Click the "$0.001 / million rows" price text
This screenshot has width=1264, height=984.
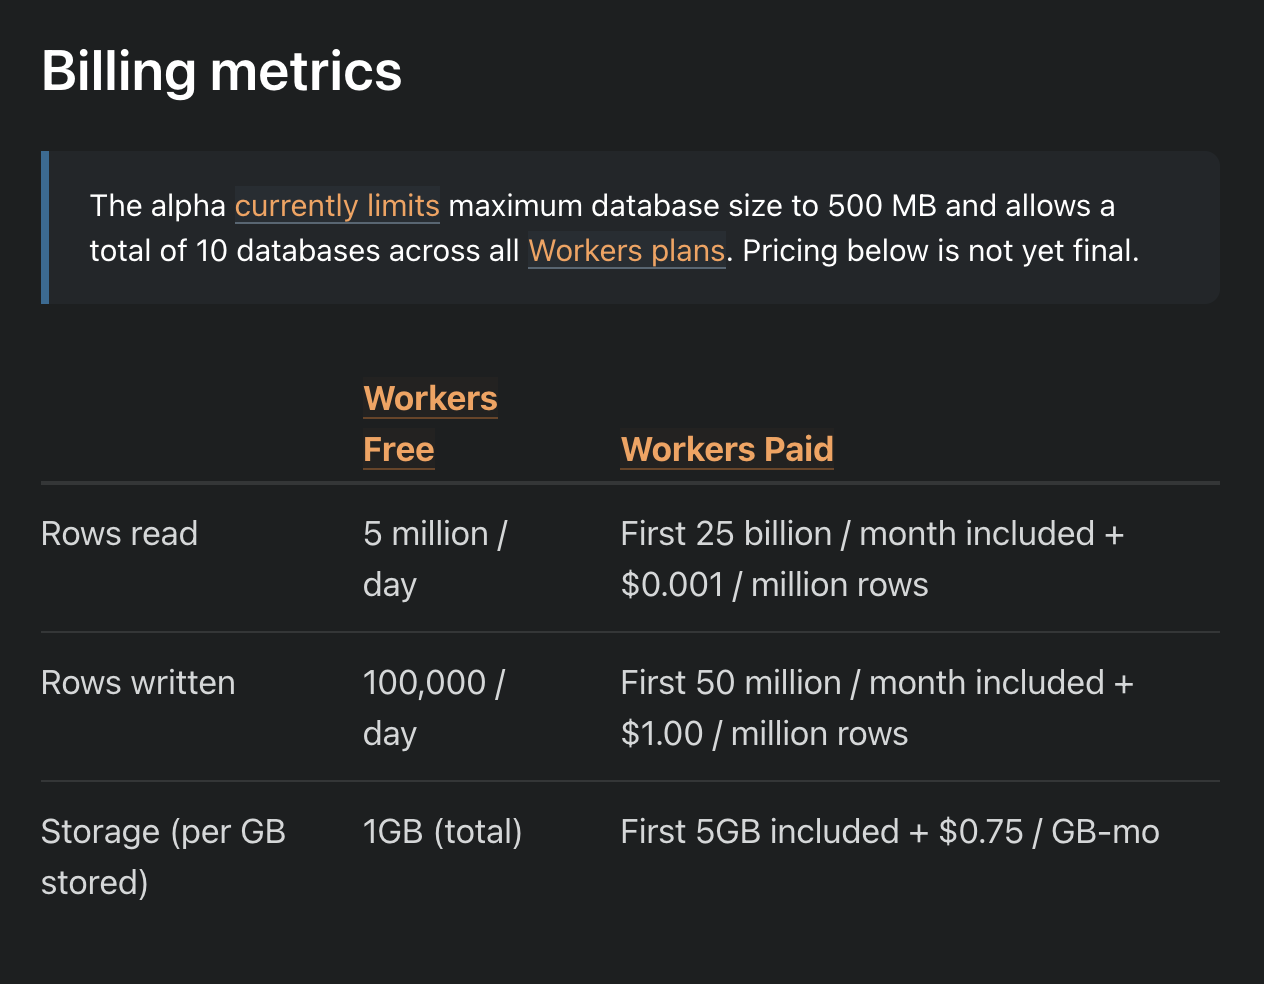click(774, 585)
